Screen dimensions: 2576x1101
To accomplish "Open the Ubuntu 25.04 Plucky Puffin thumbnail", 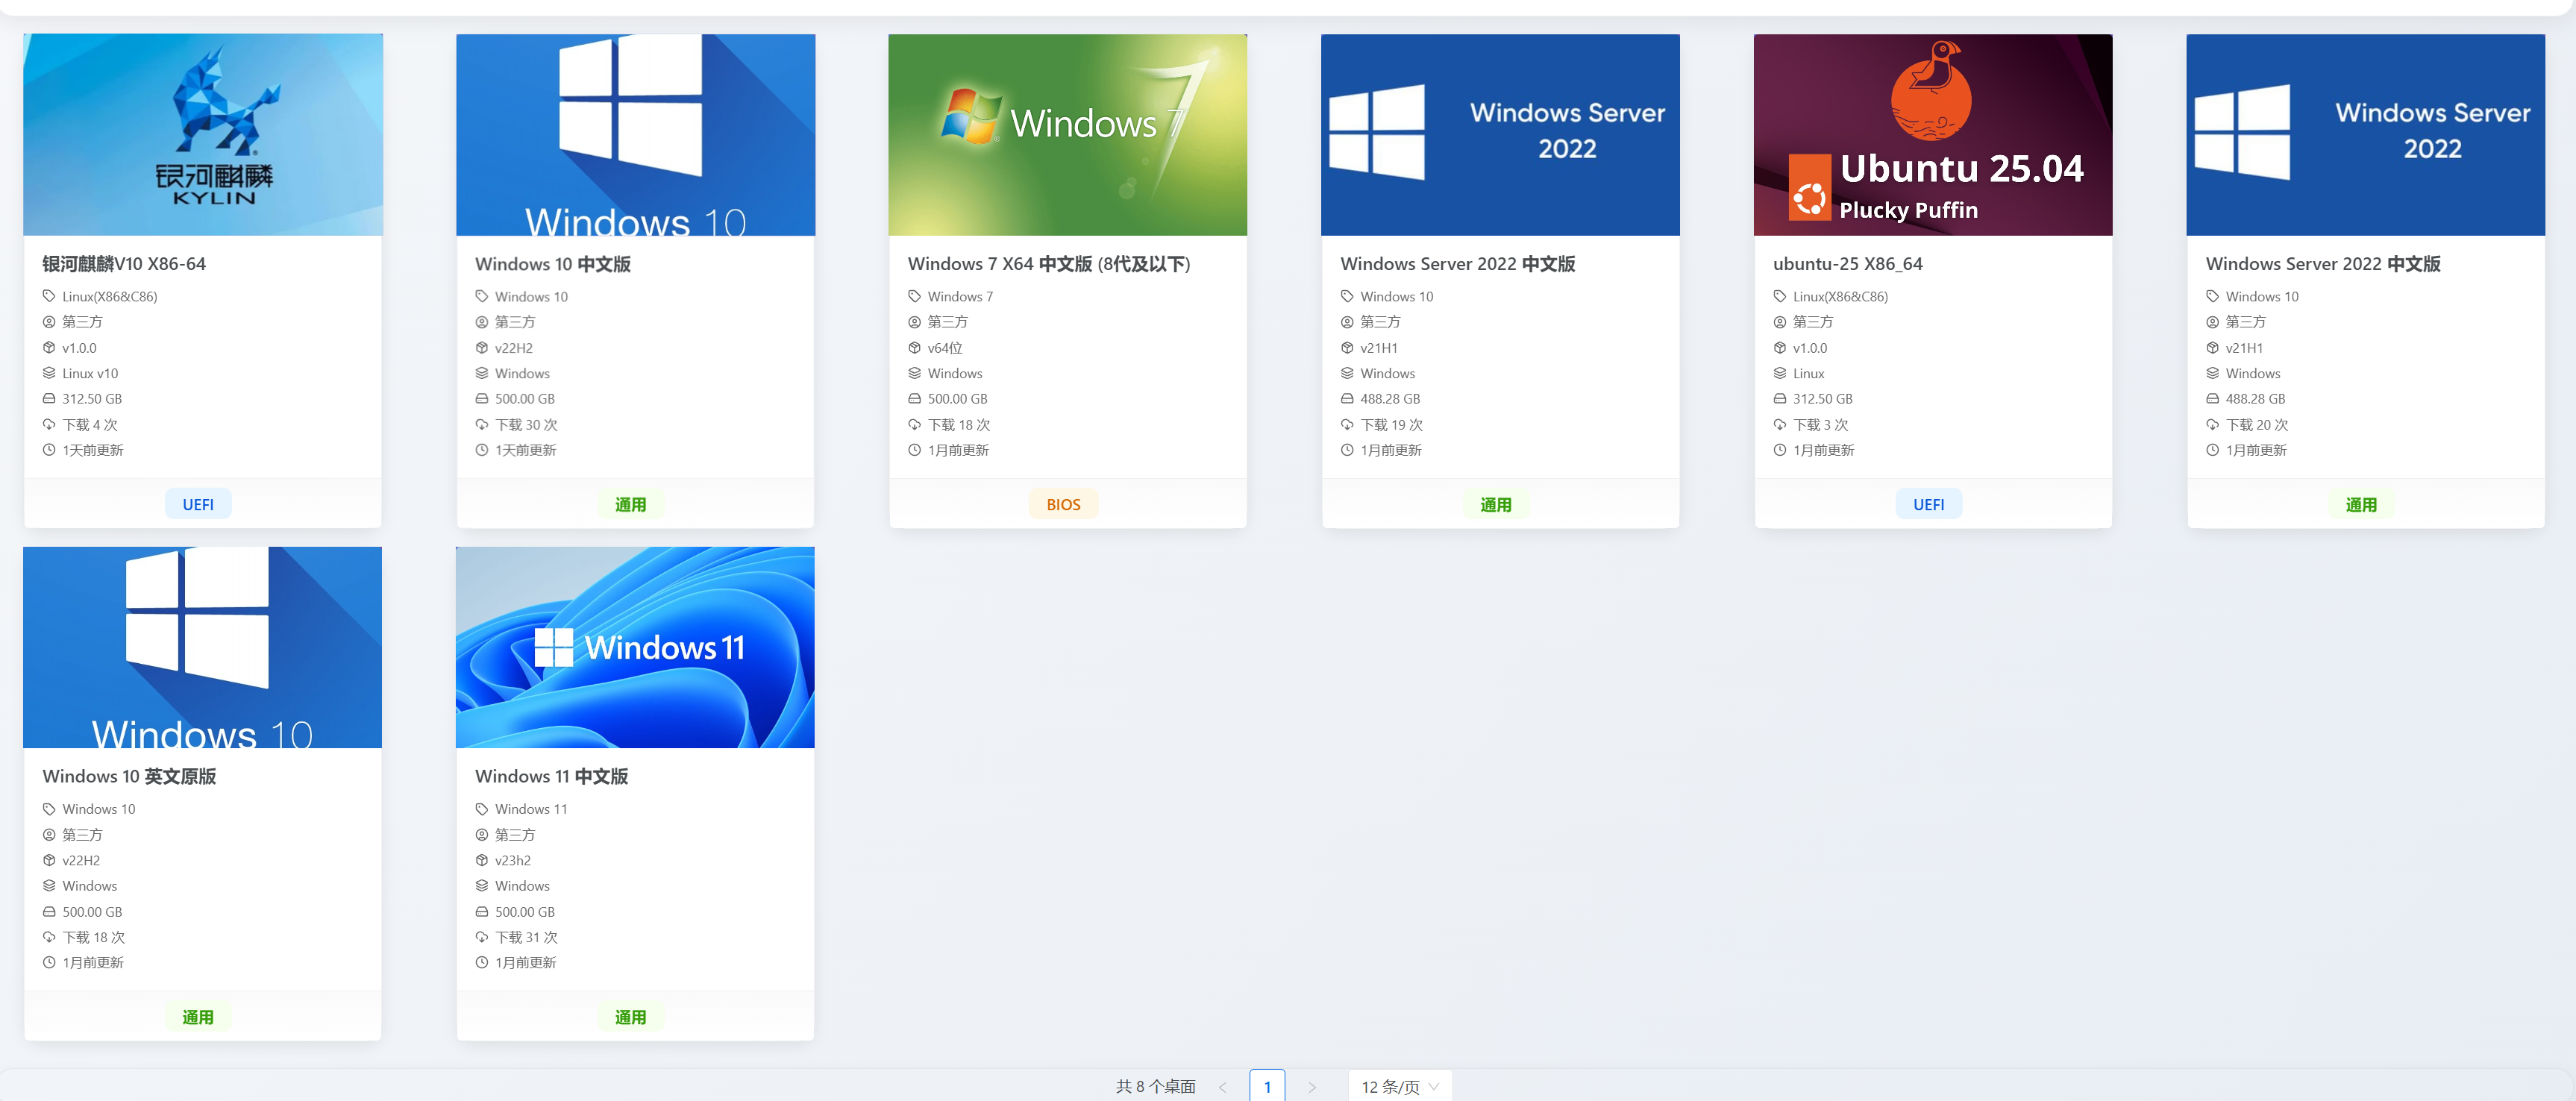I will tap(1932, 134).
